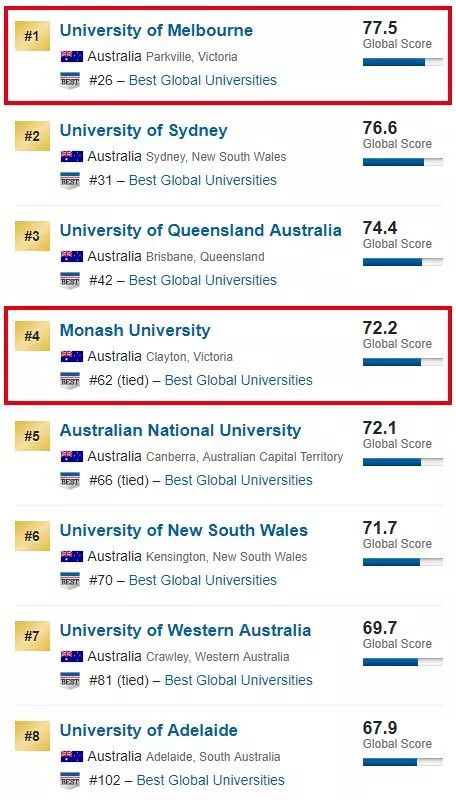
Task: Open University of New South Wales link
Action: [x=184, y=530]
